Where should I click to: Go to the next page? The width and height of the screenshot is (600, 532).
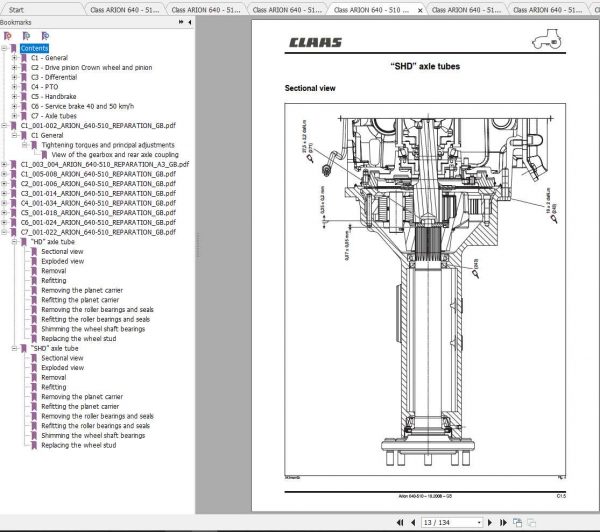tap(490, 522)
